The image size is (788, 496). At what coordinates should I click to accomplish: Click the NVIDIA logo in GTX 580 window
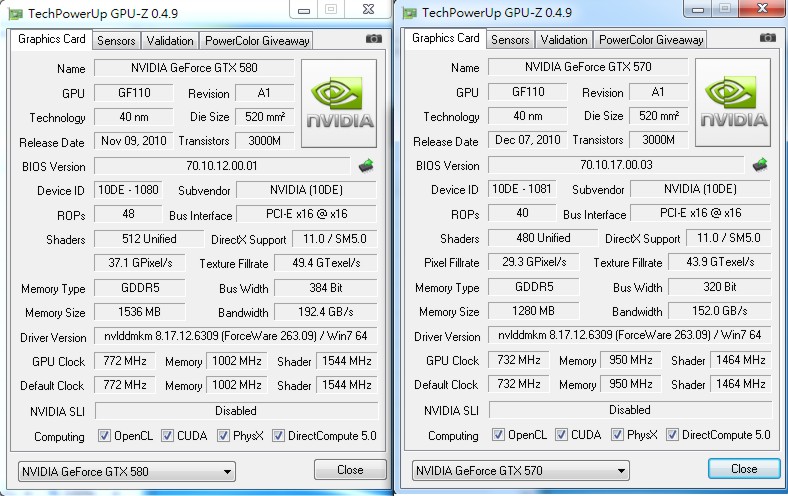click(339, 104)
